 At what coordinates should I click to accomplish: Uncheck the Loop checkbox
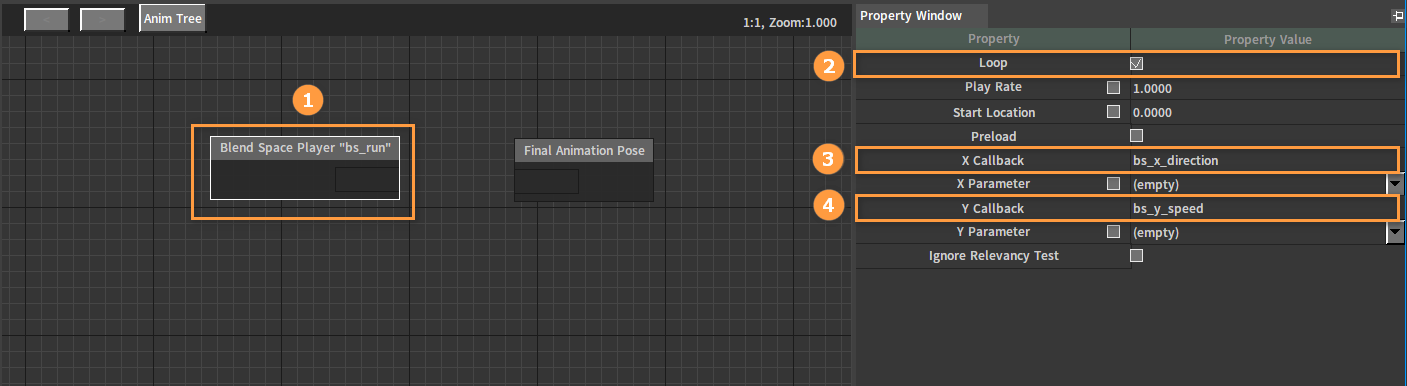click(x=1137, y=63)
